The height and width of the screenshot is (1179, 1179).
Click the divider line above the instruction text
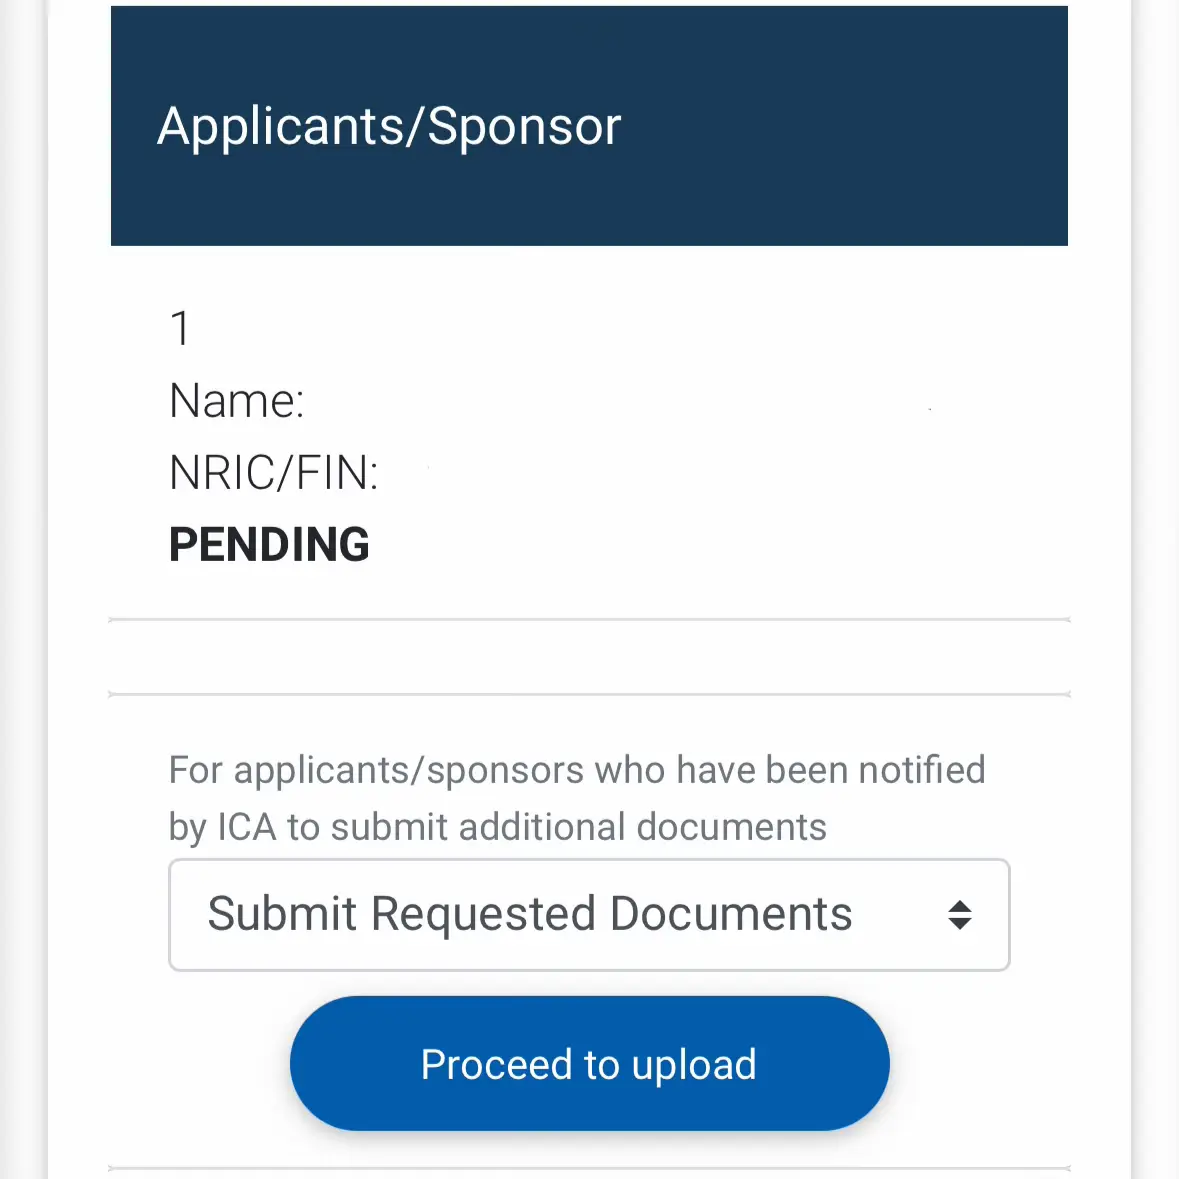pyautogui.click(x=590, y=694)
